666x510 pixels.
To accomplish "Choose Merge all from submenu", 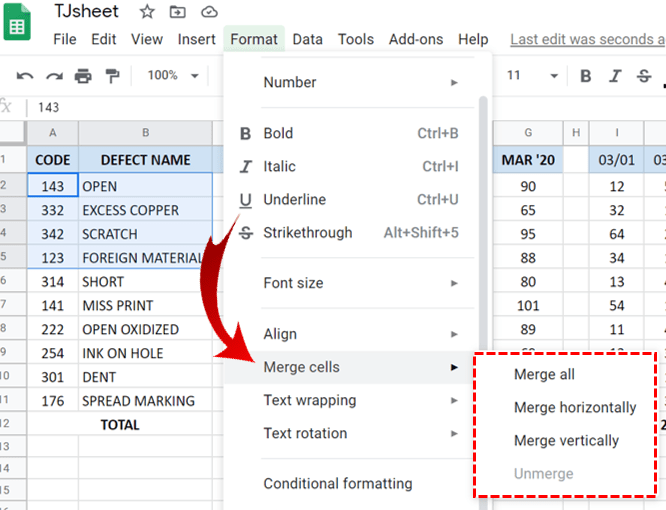I will (544, 375).
